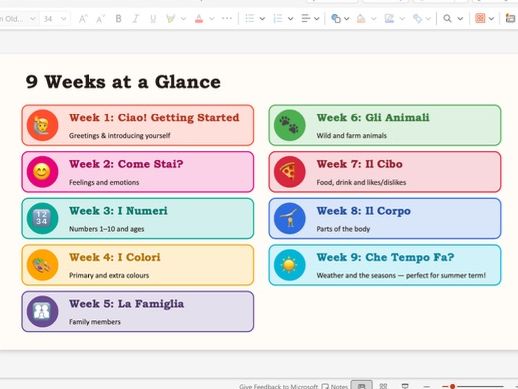Image resolution: width=518 pixels, height=389 pixels.
Task: Open the Shapes gallery icon
Action: pos(336,19)
